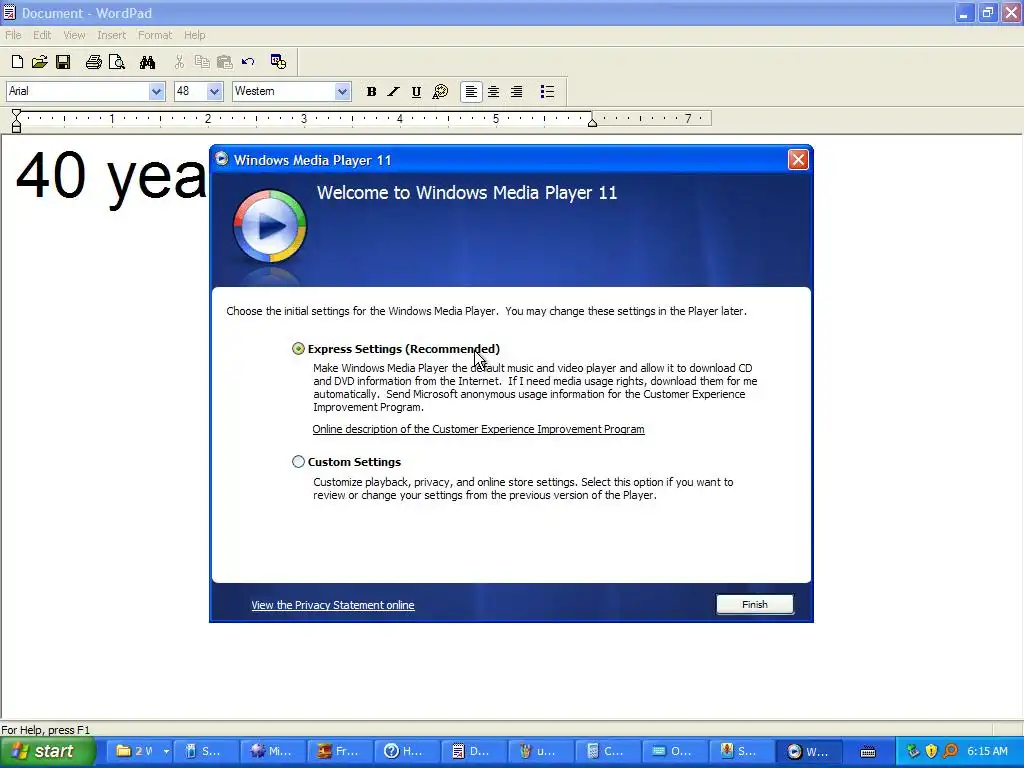
Task: Click the Save diskette icon in WordPad
Action: [x=63, y=62]
